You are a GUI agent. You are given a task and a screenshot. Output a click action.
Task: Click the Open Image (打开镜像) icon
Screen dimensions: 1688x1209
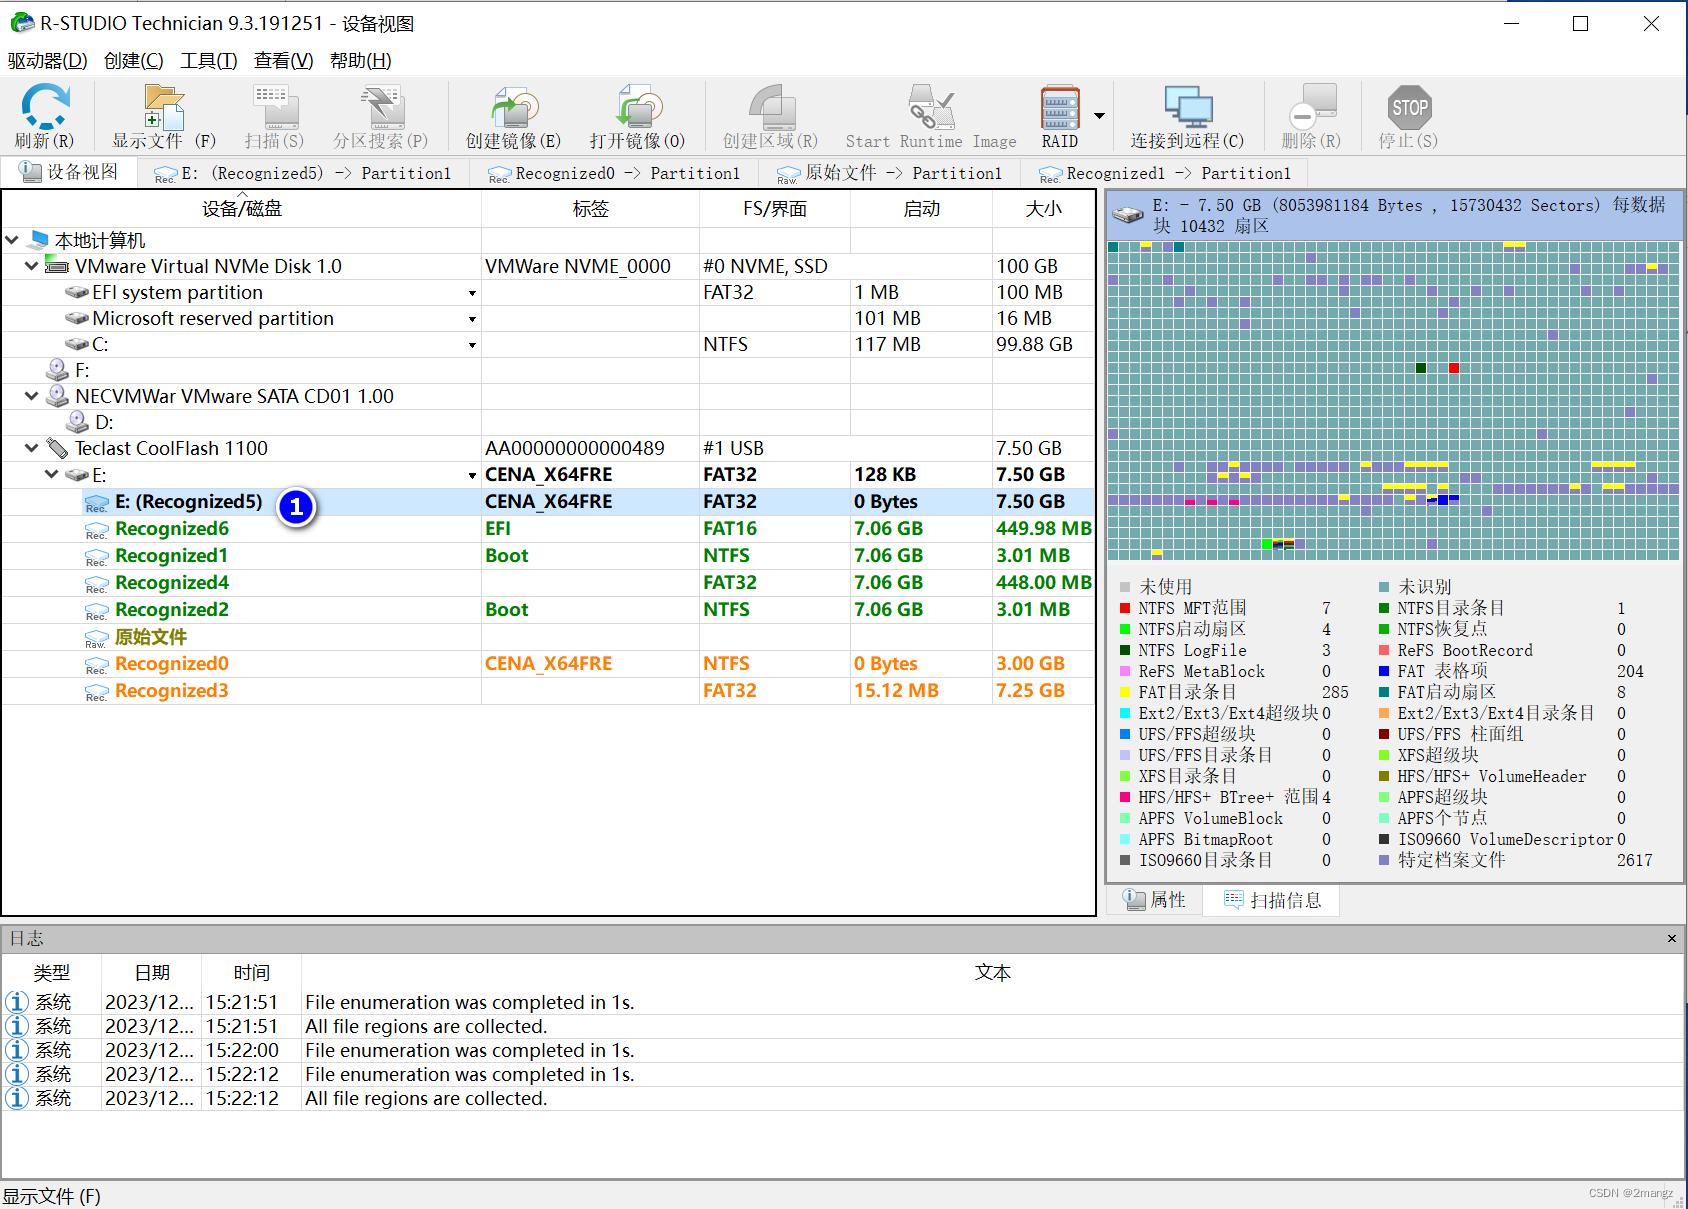pos(638,106)
